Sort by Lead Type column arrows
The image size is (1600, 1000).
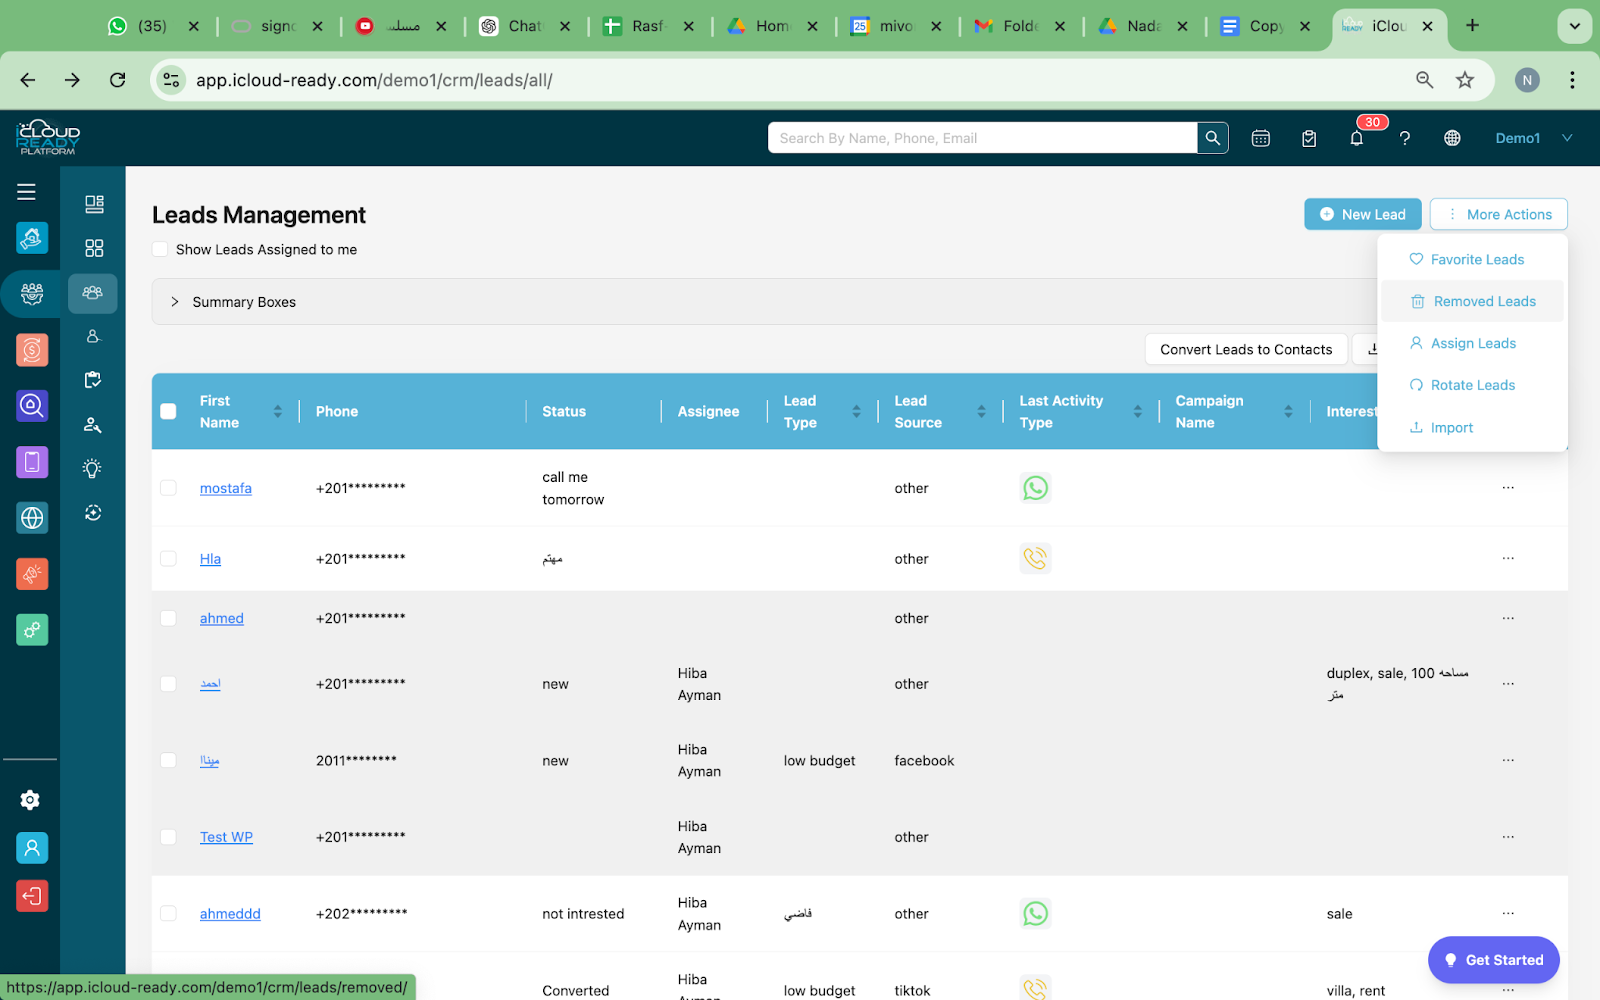click(856, 411)
